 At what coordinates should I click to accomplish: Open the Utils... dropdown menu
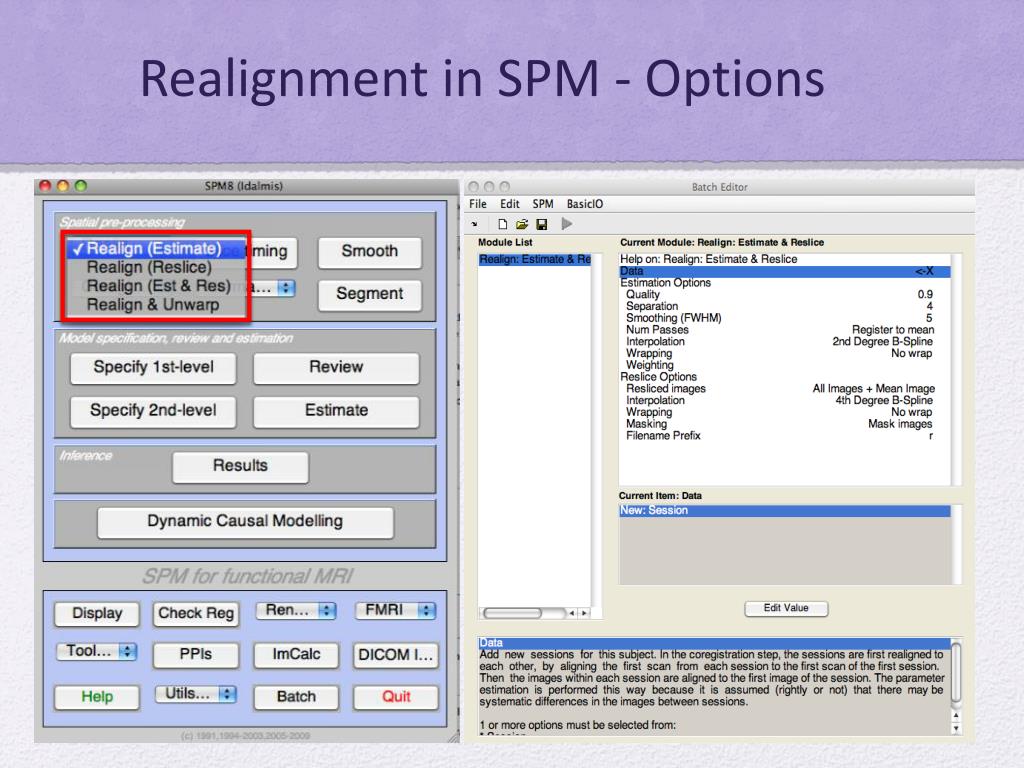pos(196,694)
